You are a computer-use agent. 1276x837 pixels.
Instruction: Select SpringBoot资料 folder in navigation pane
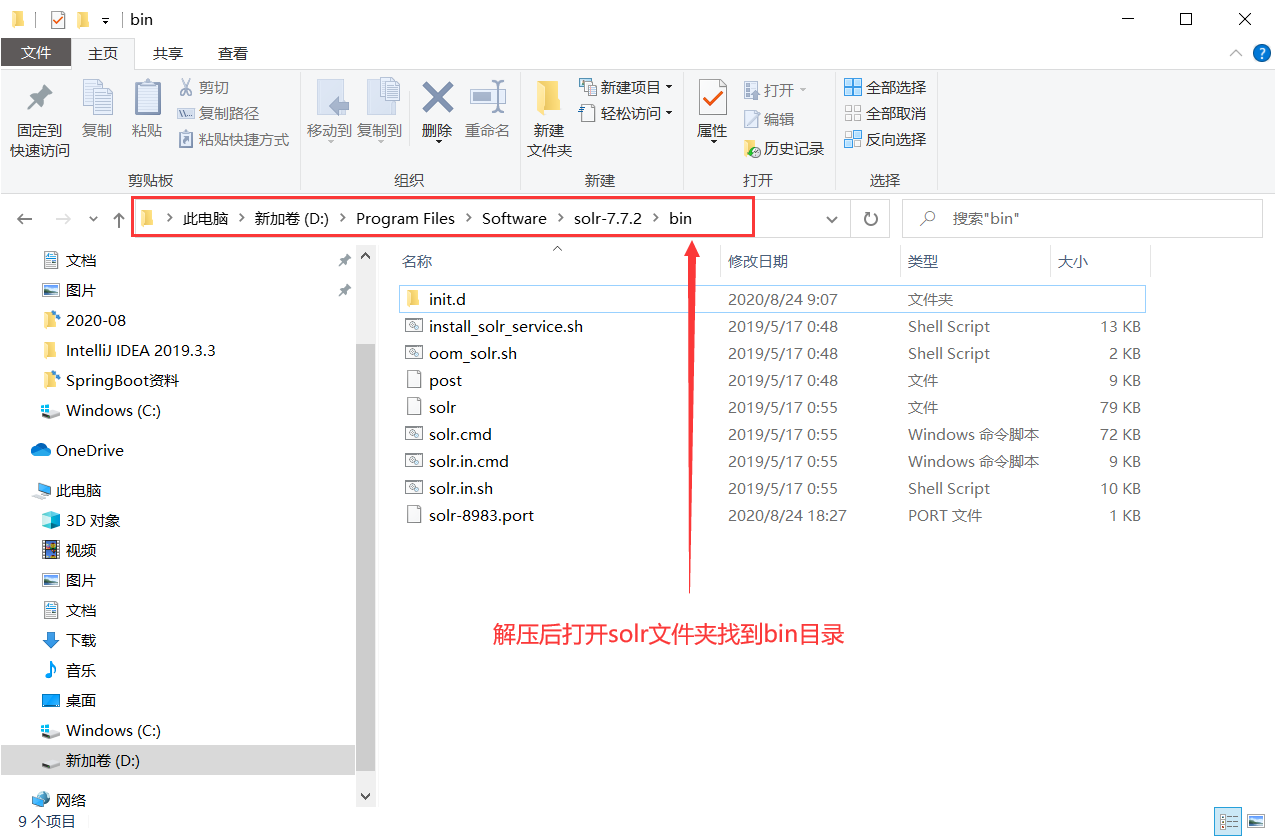(111, 380)
